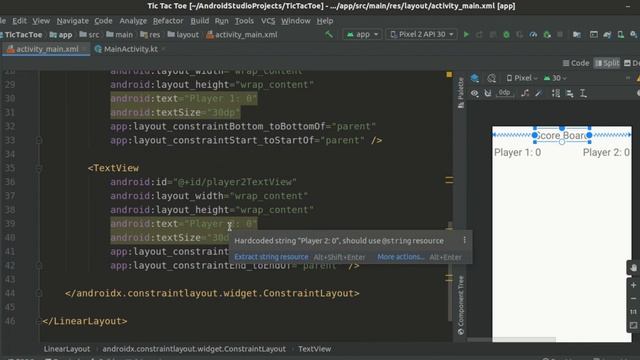Click the grey Stop button in toolbar
Viewport: 640px width, 360px height.
pyautogui.click(x=560, y=35)
